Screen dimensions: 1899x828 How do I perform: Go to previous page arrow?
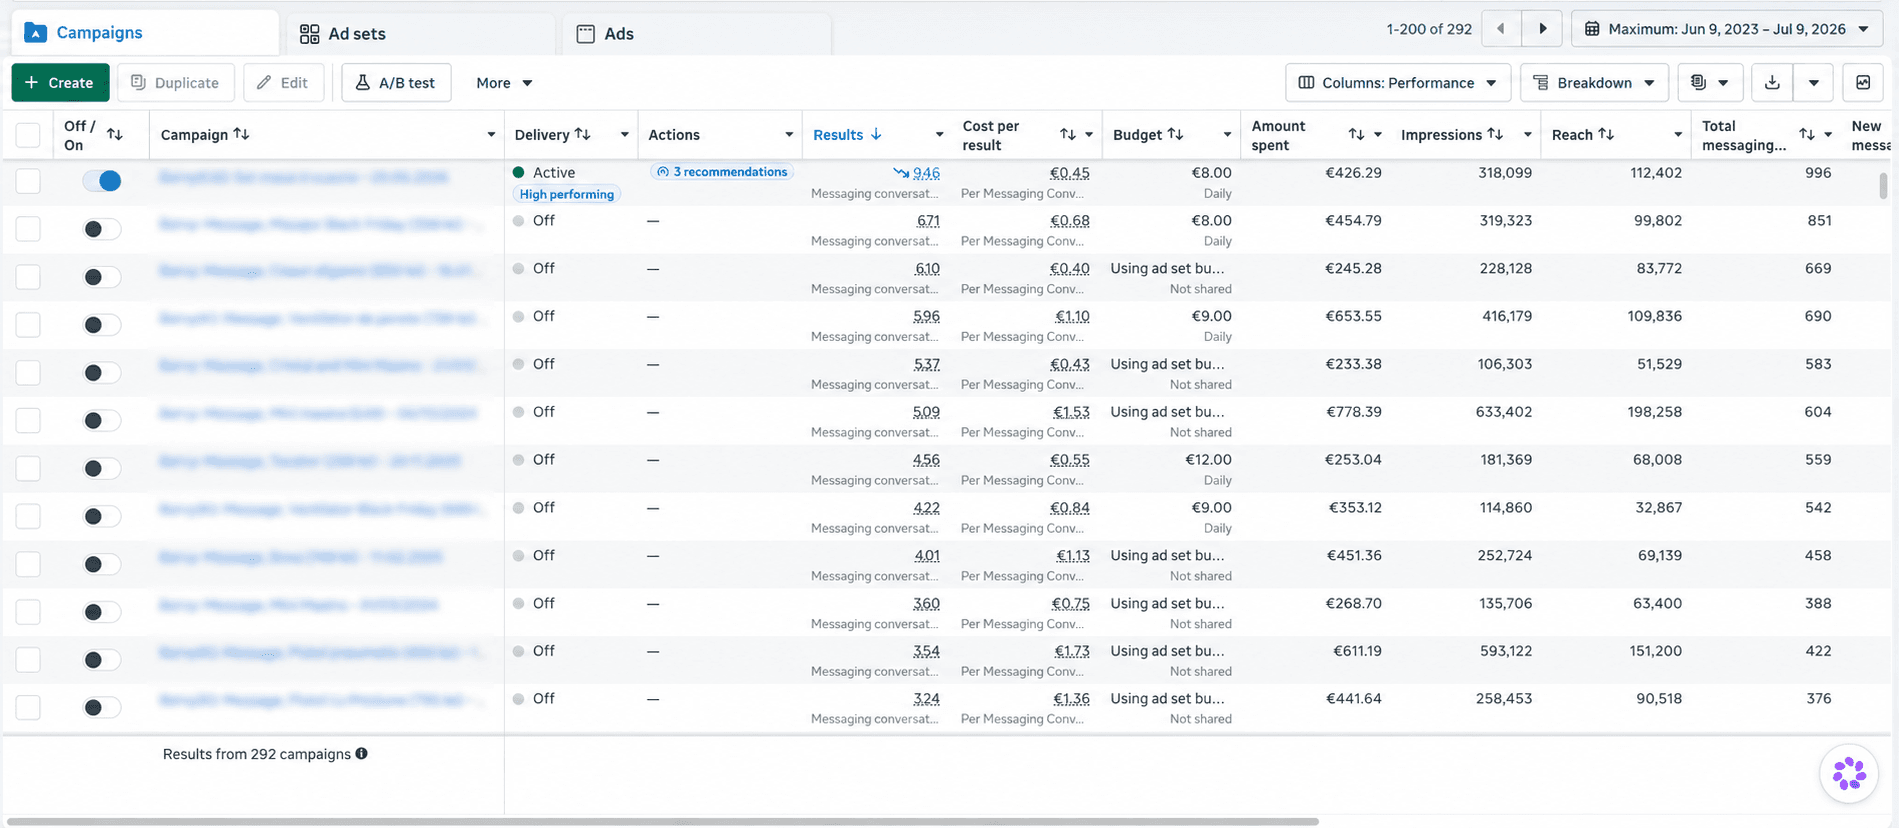1501,29
